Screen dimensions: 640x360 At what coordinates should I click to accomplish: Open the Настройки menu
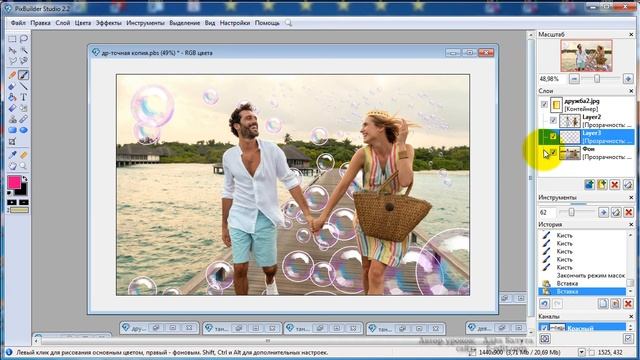(235, 23)
